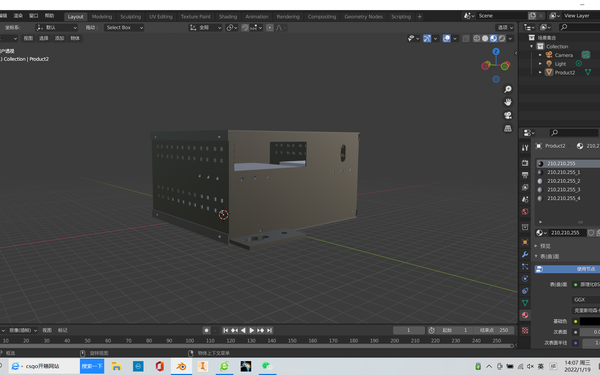The width and height of the screenshot is (600, 375).
Task: Open the Select Box drag dropdown
Action: (124, 28)
